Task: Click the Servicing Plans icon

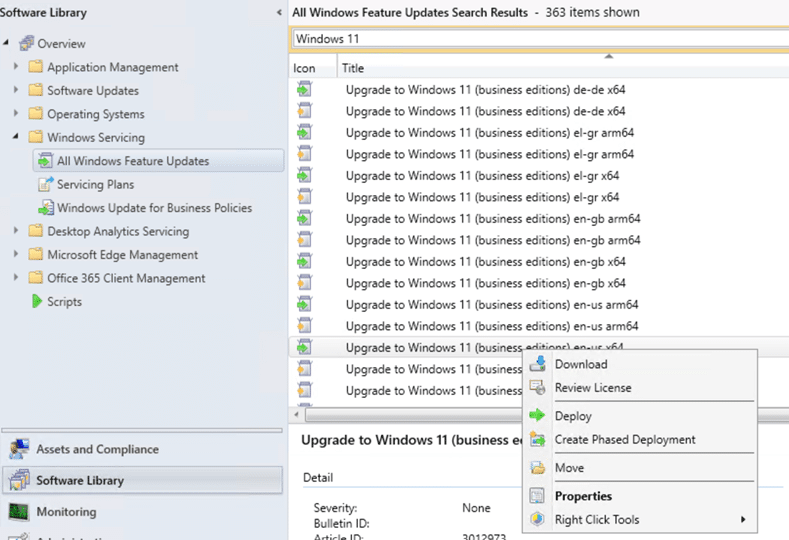Action: tap(45, 184)
